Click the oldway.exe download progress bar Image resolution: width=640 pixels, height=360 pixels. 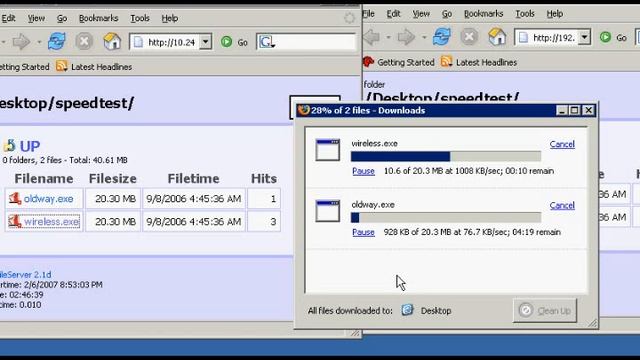coord(446,218)
